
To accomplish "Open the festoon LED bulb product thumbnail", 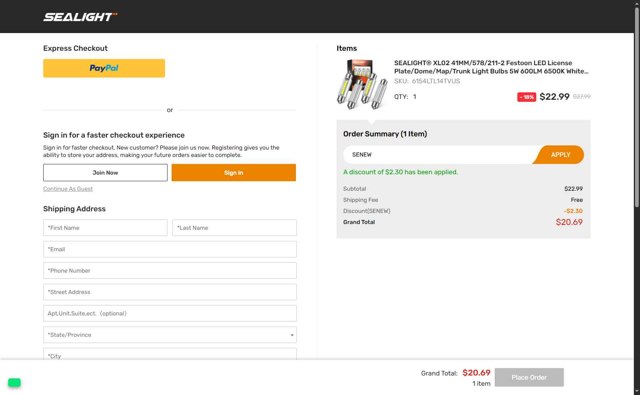I will [x=362, y=84].
